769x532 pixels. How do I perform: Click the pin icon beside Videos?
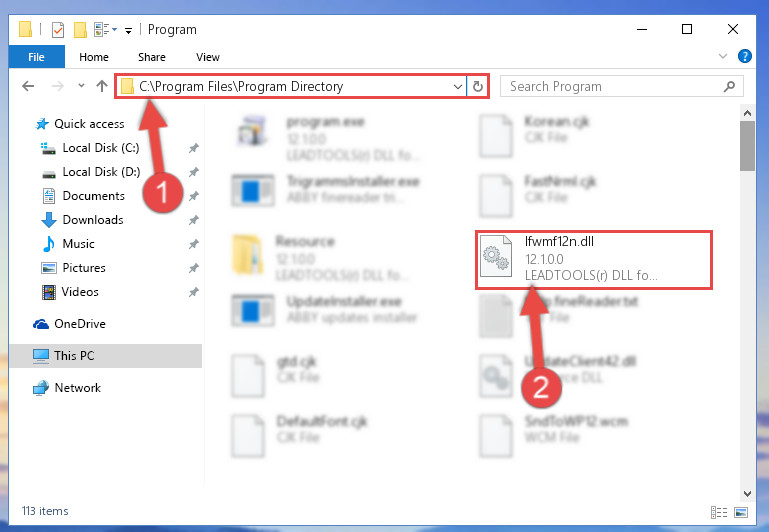(x=194, y=292)
